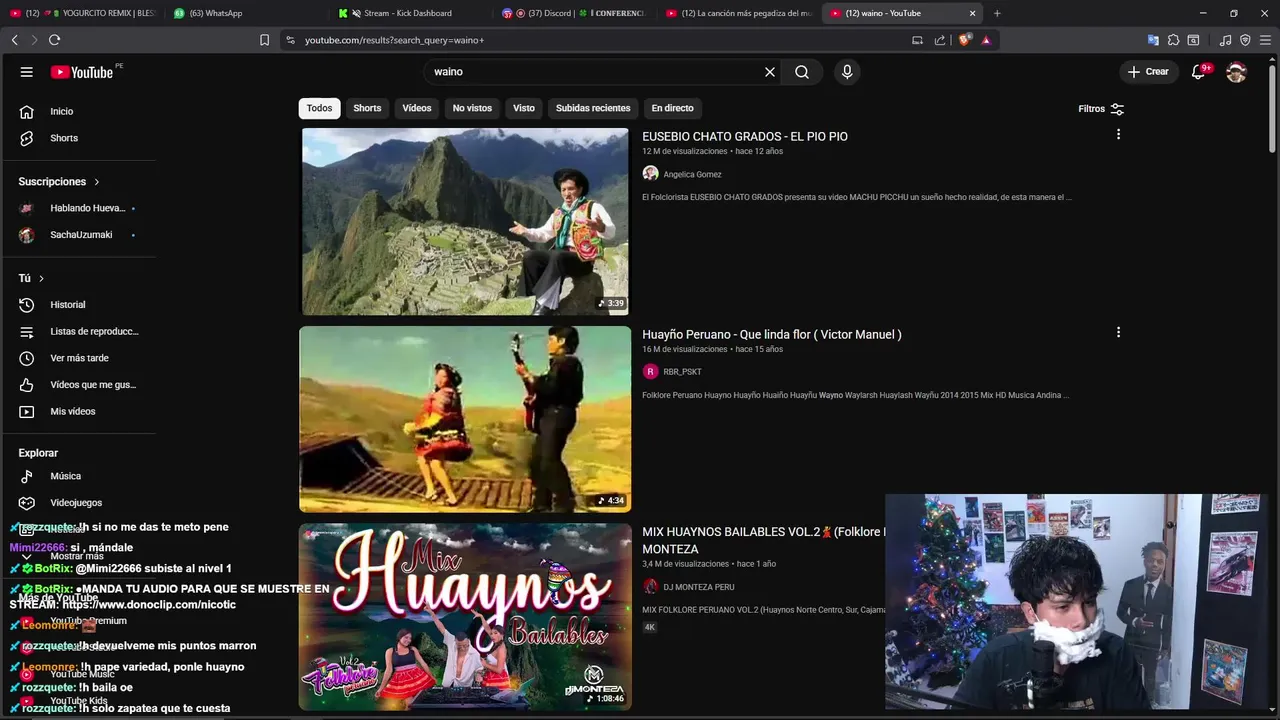
Task: Play the Huayño dancing couple thumbnail
Action: coord(465,419)
